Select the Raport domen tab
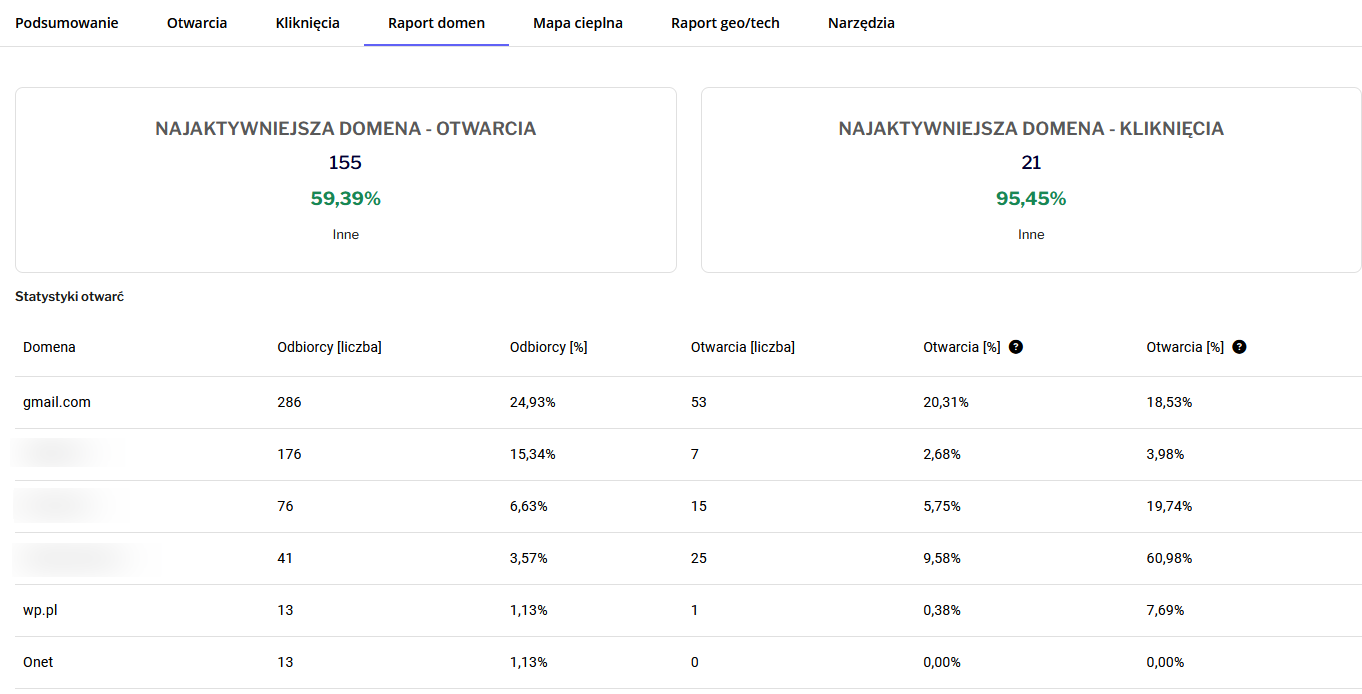 (436, 23)
